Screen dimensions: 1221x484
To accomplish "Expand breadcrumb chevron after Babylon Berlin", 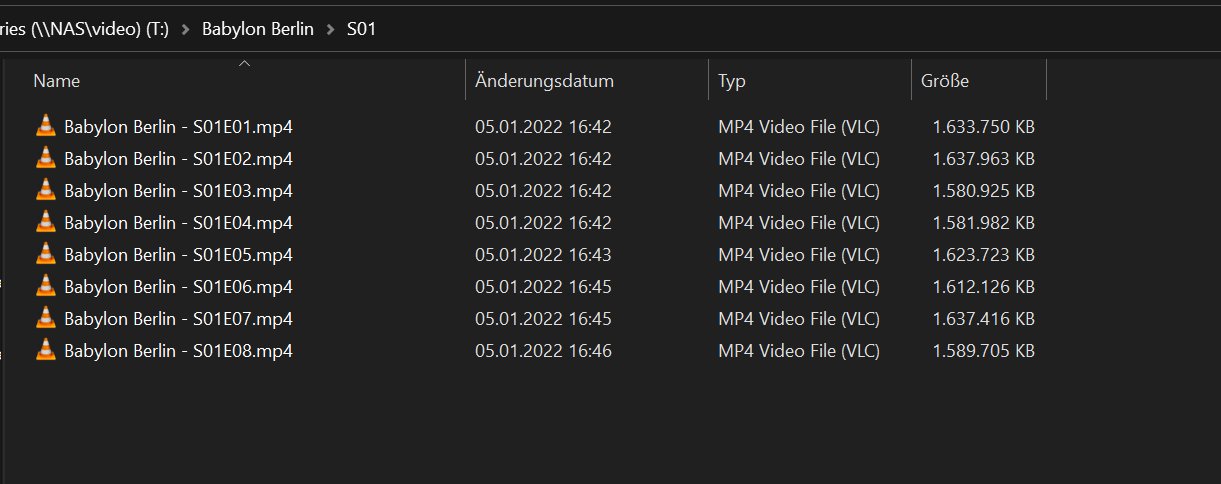I will coord(333,29).
